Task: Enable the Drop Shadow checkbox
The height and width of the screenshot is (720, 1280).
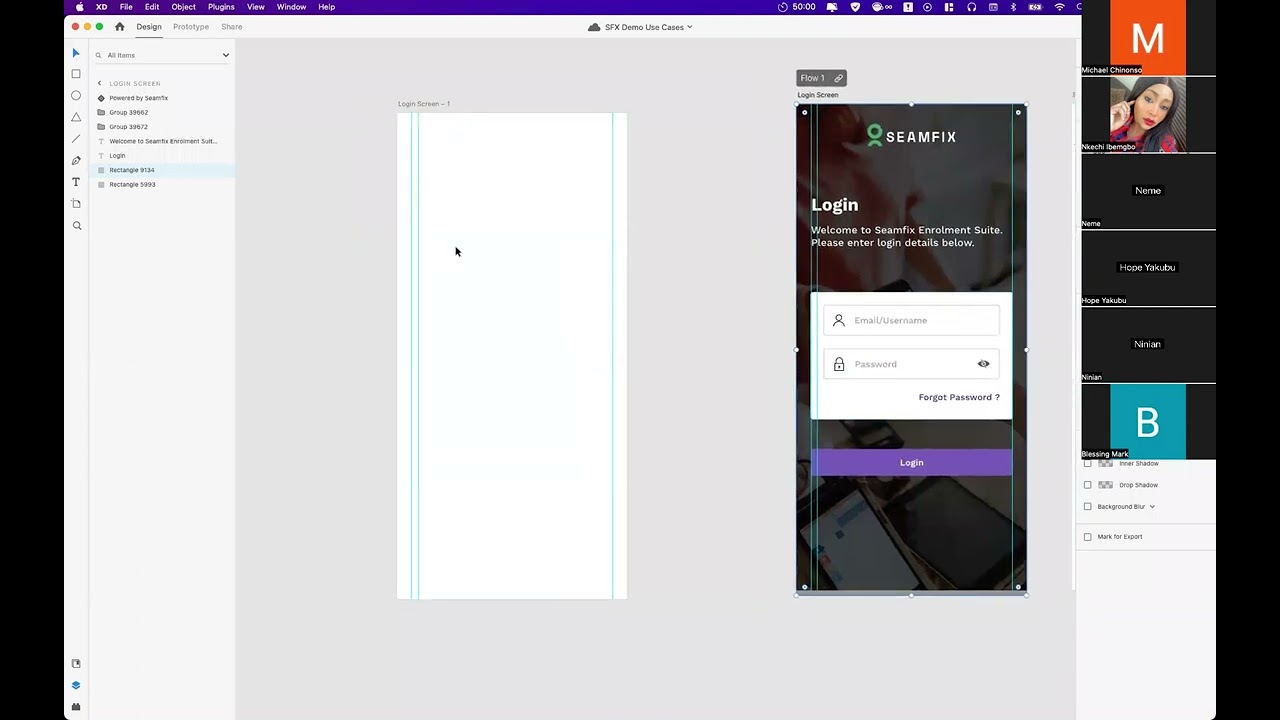Action: (x=1088, y=485)
